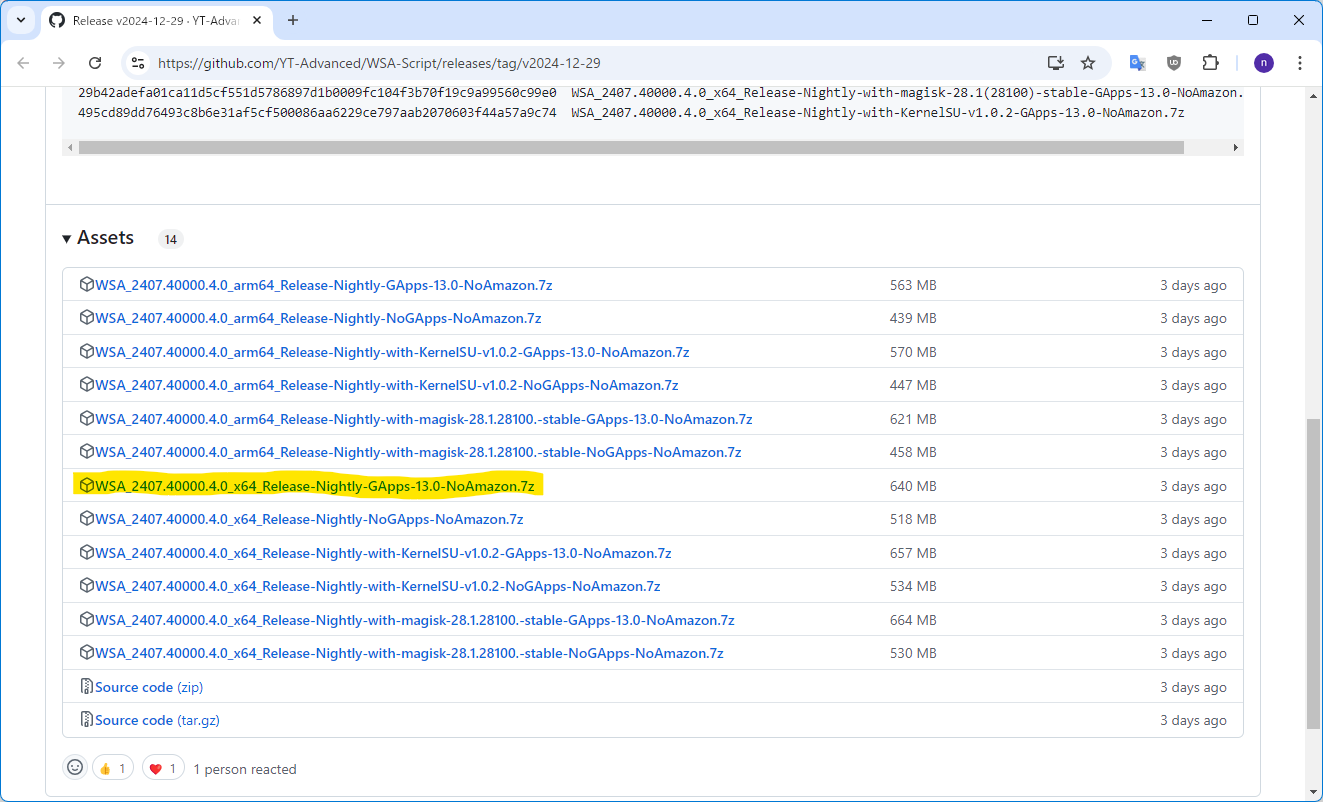The image size is (1323, 802).
Task: Click the install app icon in address bar
Action: point(1055,63)
